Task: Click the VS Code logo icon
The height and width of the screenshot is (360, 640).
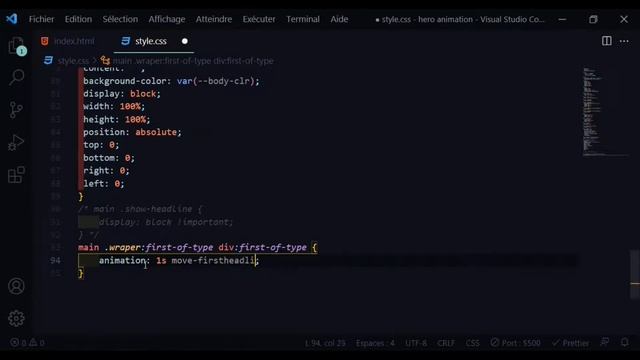Action: tap(11, 19)
